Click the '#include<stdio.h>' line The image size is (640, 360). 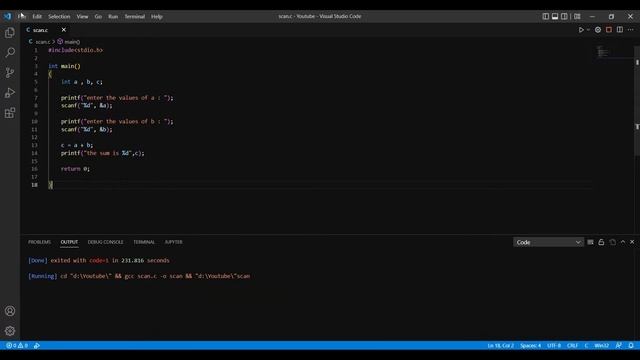click(76, 50)
